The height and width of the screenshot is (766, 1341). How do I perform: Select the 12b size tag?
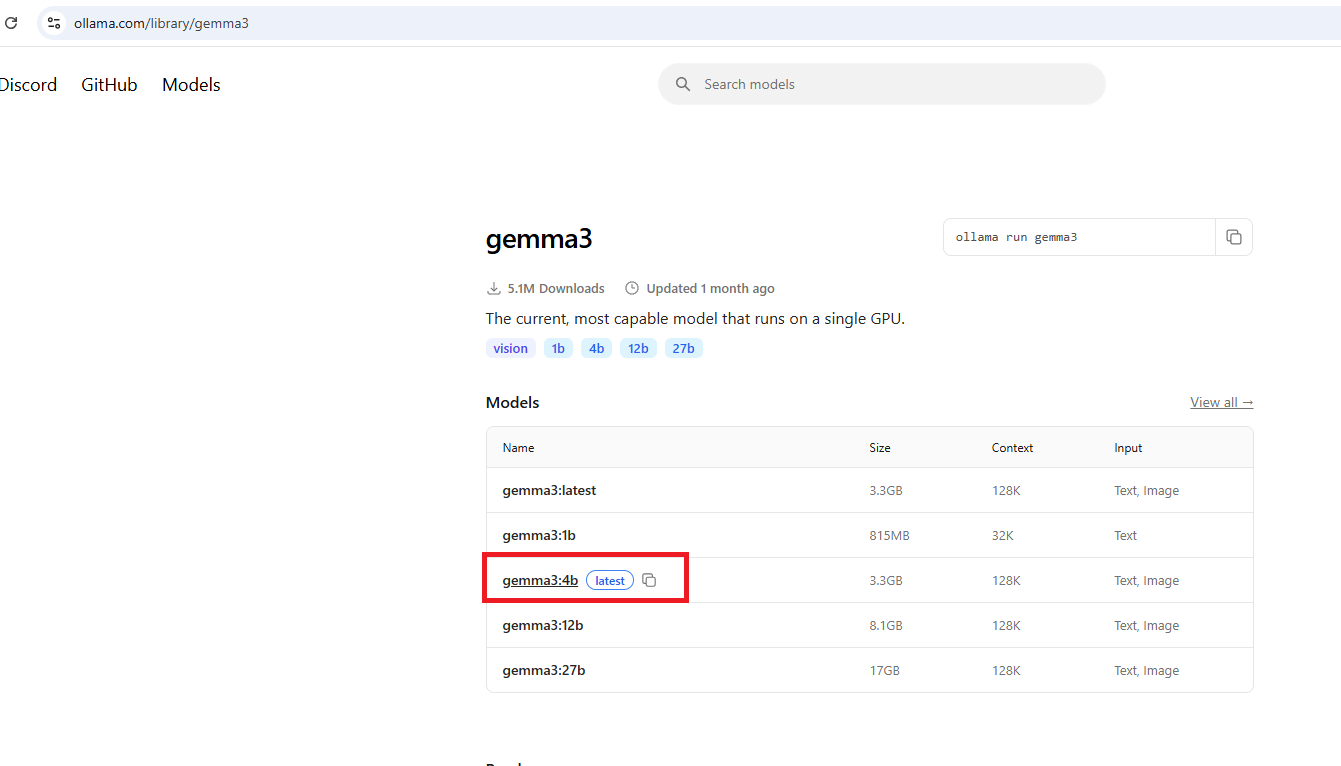point(638,348)
